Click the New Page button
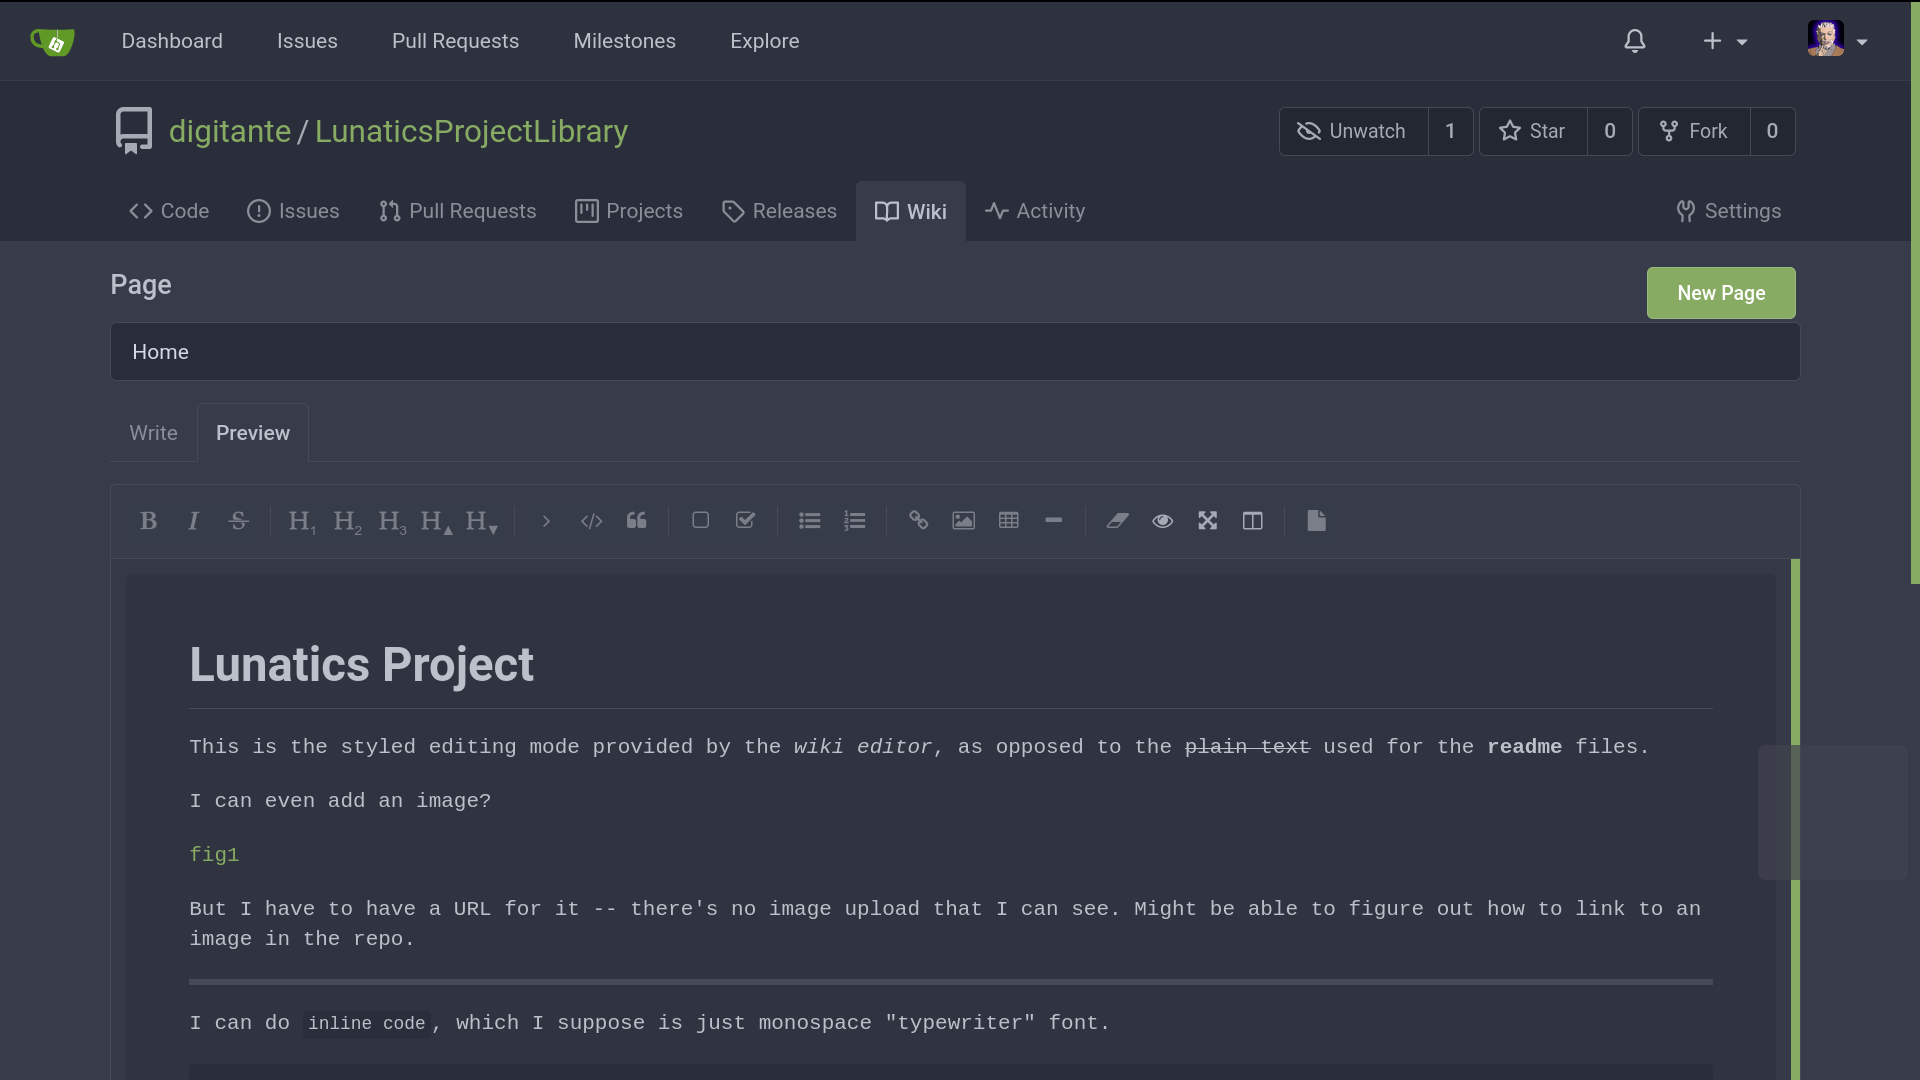1920x1080 pixels. [1720, 293]
